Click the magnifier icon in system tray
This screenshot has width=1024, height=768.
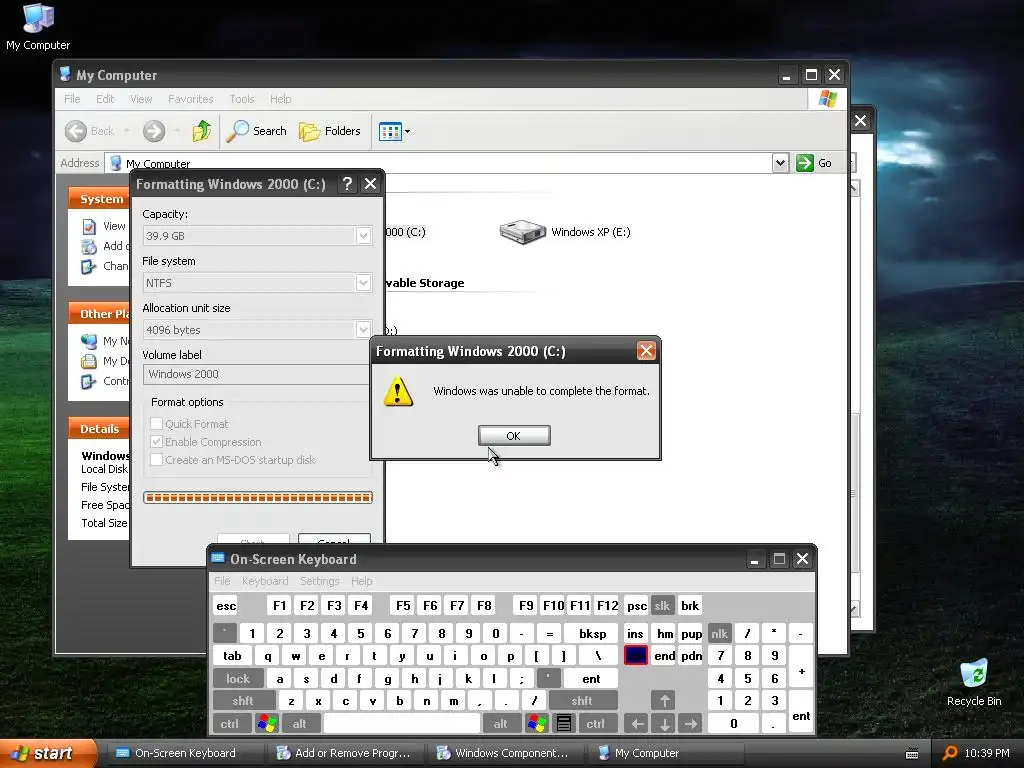click(950, 754)
